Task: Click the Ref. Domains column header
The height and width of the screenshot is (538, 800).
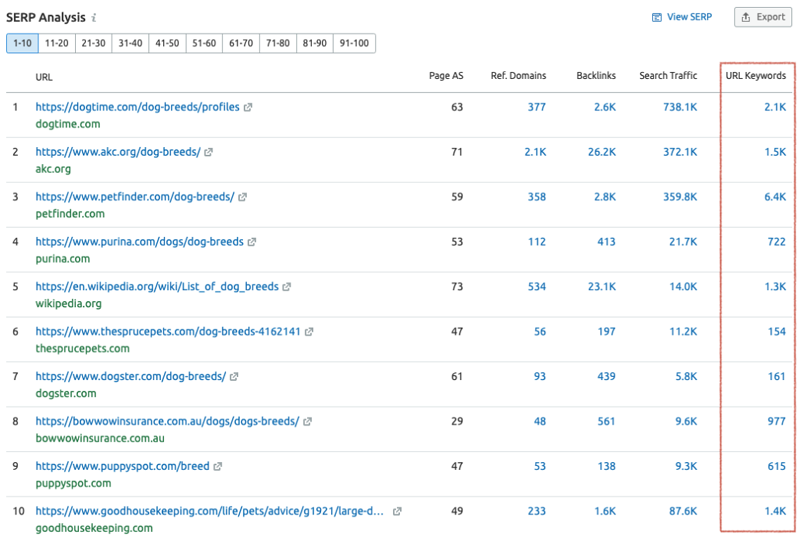Action: point(518,76)
